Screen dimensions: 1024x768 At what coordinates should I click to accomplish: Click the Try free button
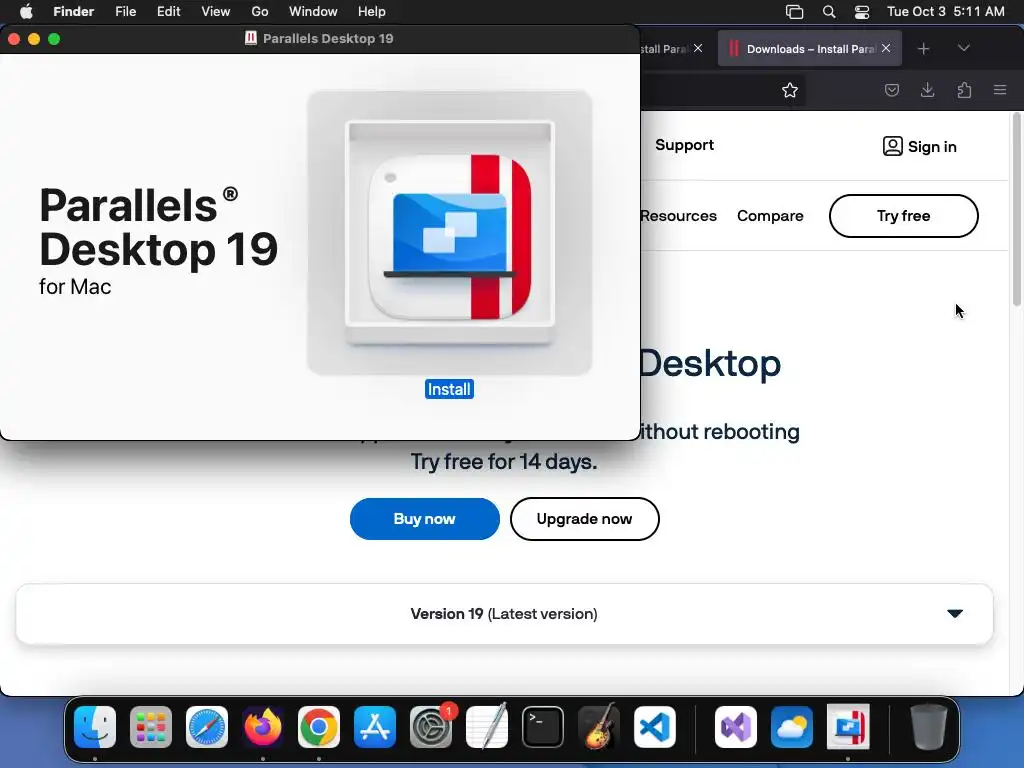click(903, 216)
